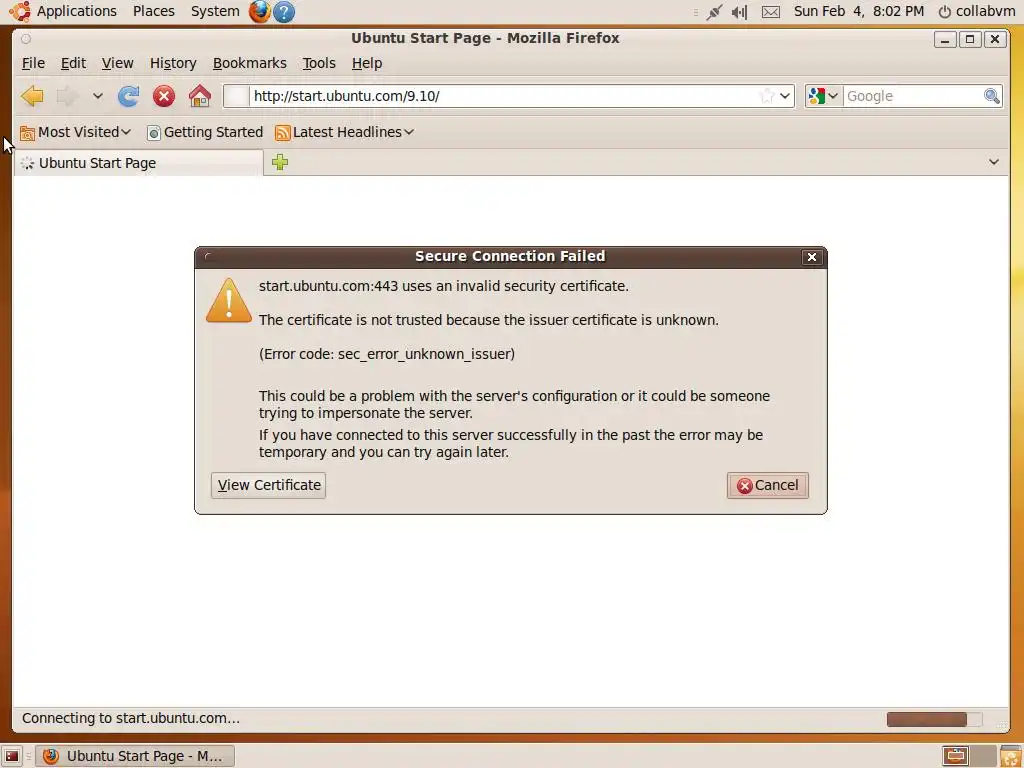
Task: Select Ubuntu Start Page taskbar window button
Action: click(x=135, y=756)
